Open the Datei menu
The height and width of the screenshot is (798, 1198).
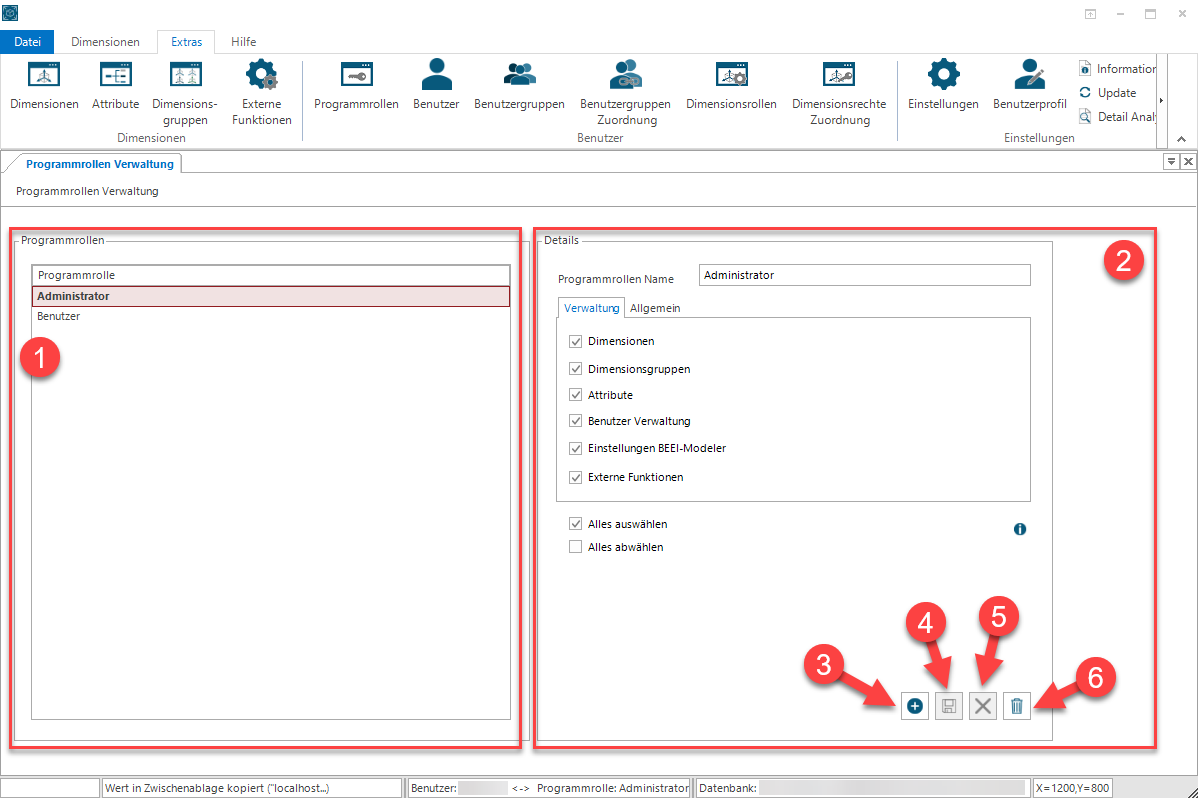tap(28, 42)
